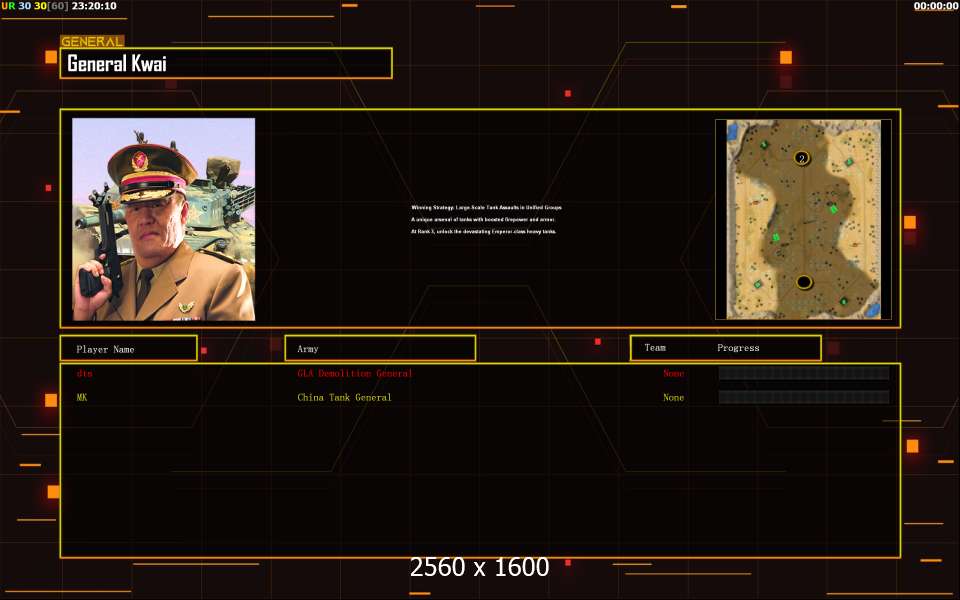Click the 00:00:00 timer readout
This screenshot has width=960, height=600.
point(936,6)
